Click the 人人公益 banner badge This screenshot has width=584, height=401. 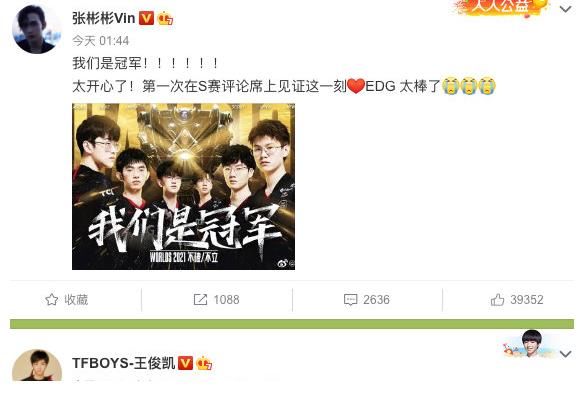point(500,7)
